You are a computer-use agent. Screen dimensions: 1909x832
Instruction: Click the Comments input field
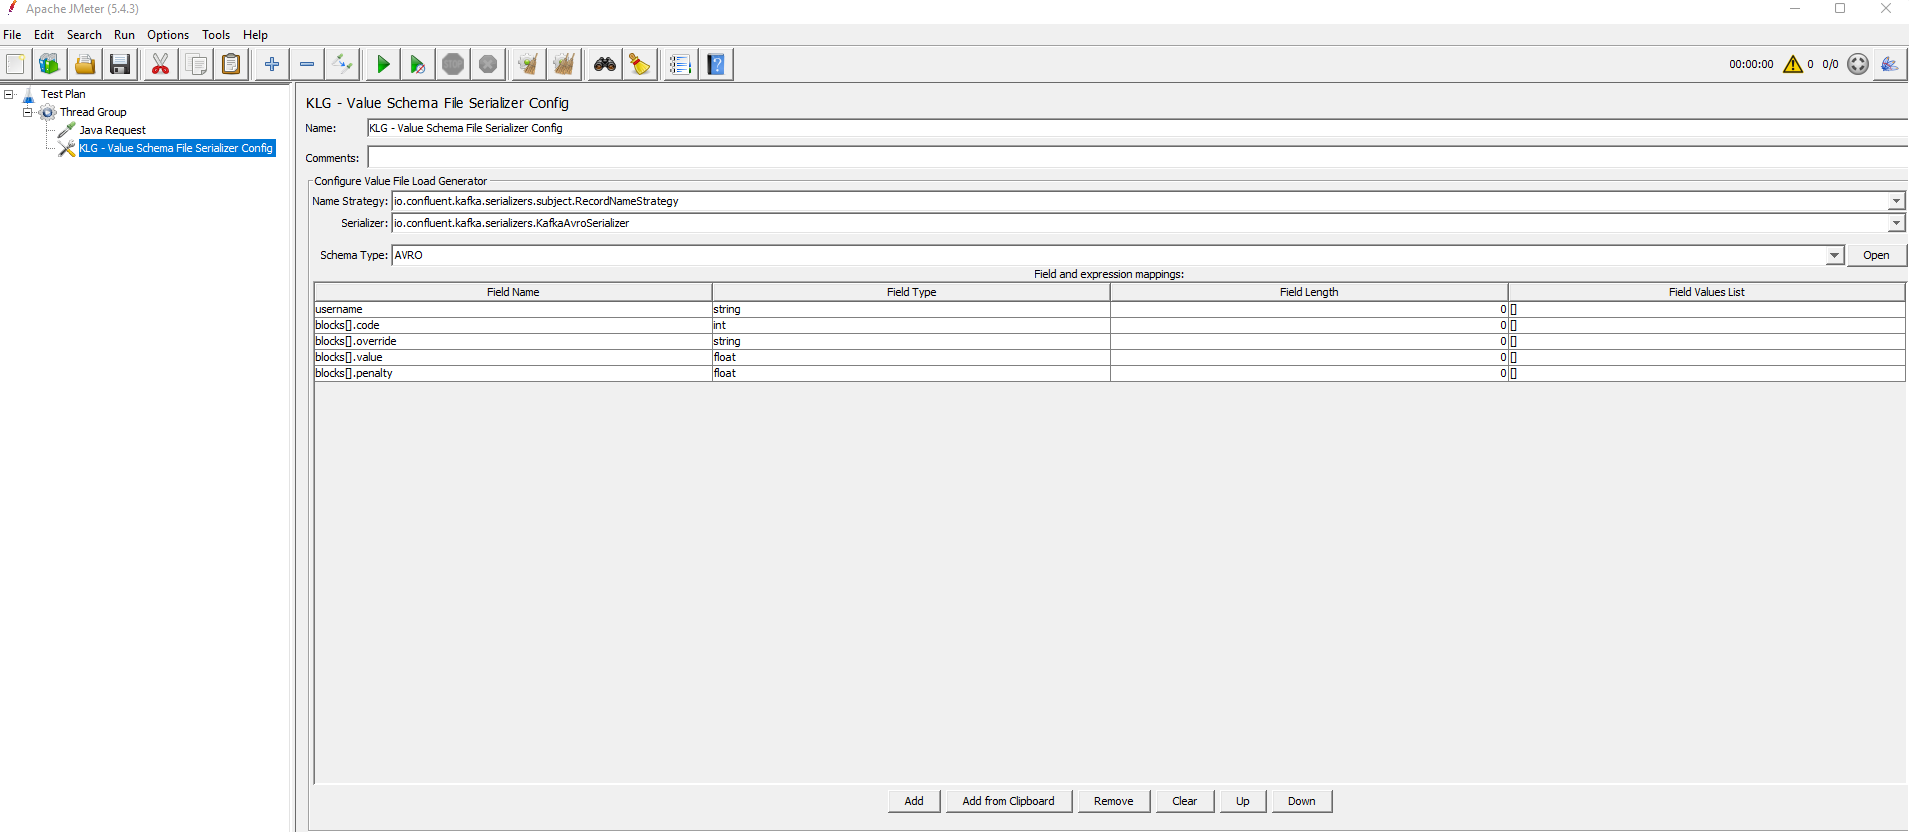pos(1137,158)
